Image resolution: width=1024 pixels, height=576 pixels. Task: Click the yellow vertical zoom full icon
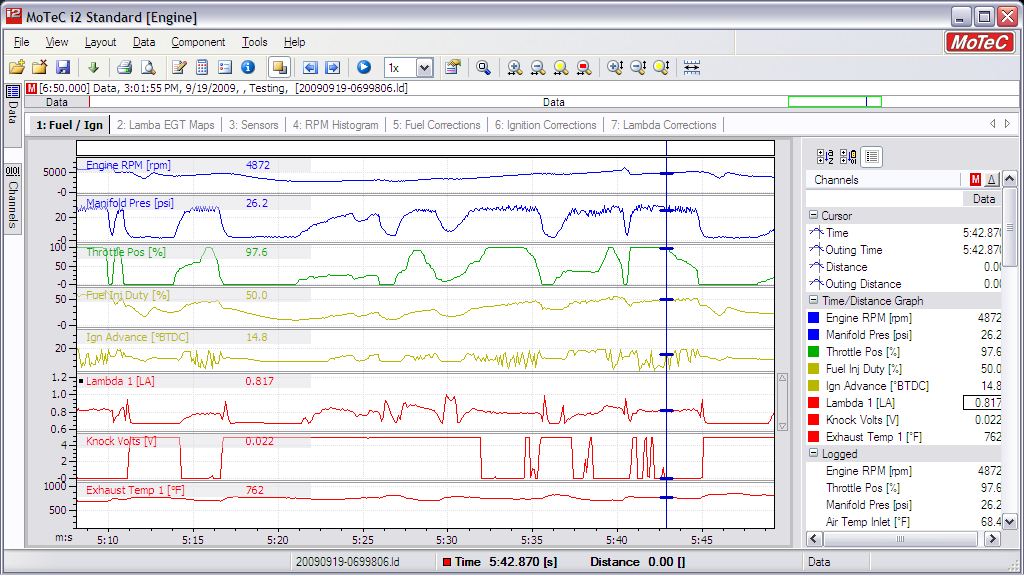pyautogui.click(x=661, y=67)
